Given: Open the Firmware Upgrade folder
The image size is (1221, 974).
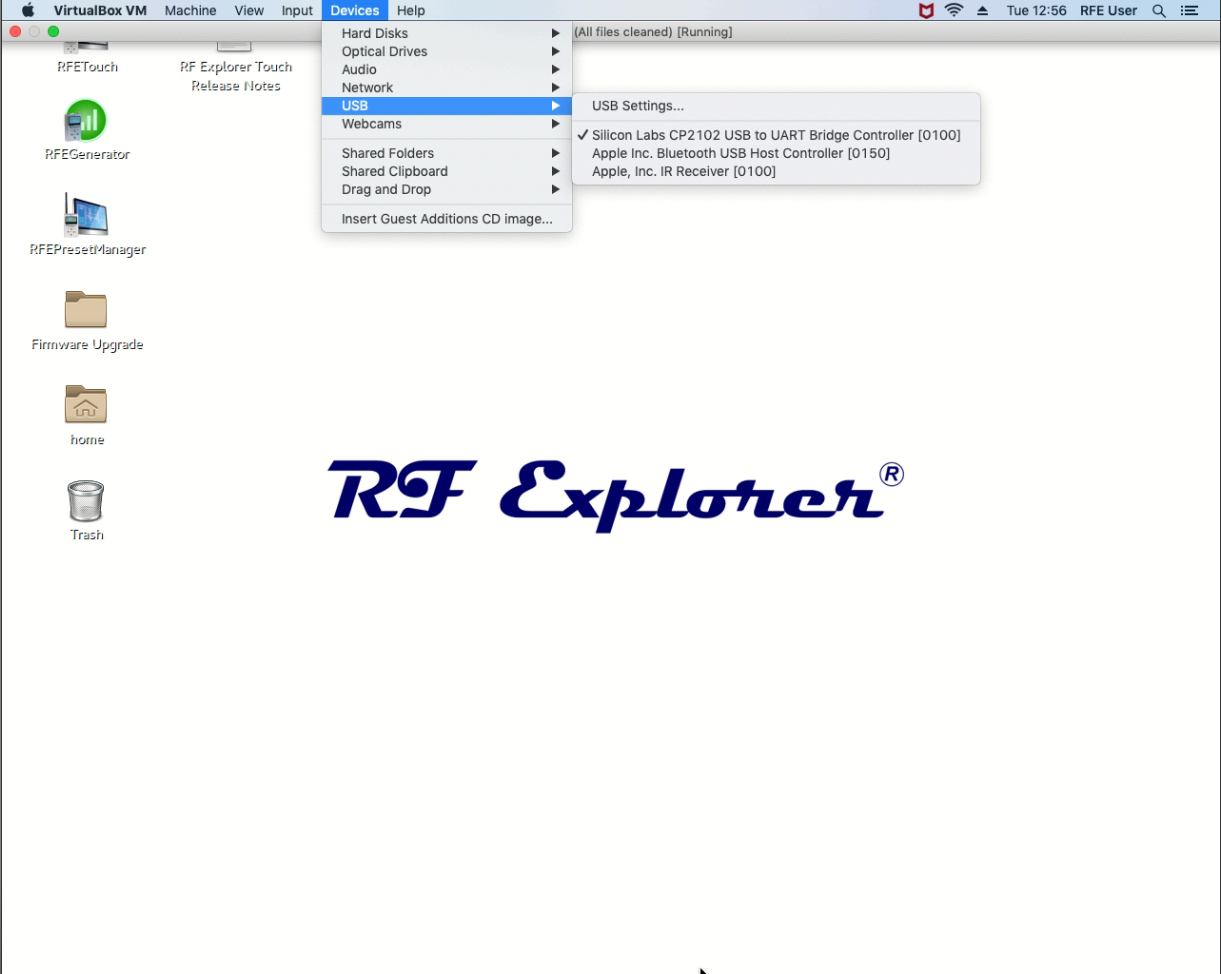Looking at the screenshot, I should coord(86,311).
